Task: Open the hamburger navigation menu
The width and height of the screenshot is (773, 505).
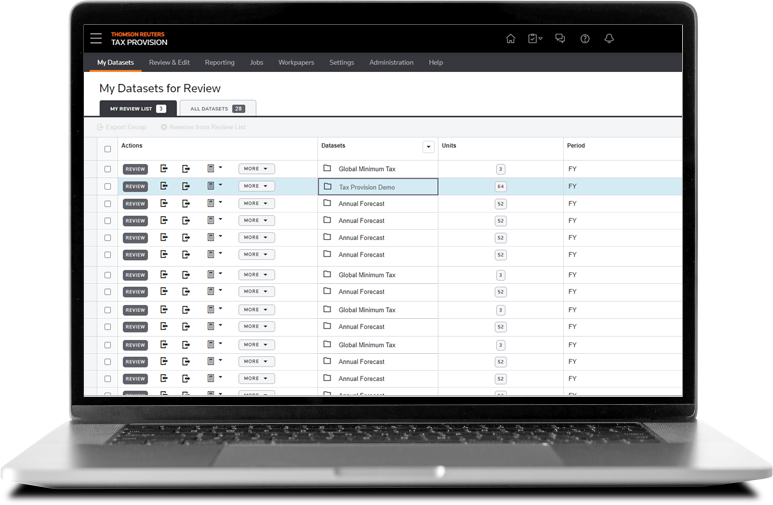Action: pyautogui.click(x=96, y=38)
